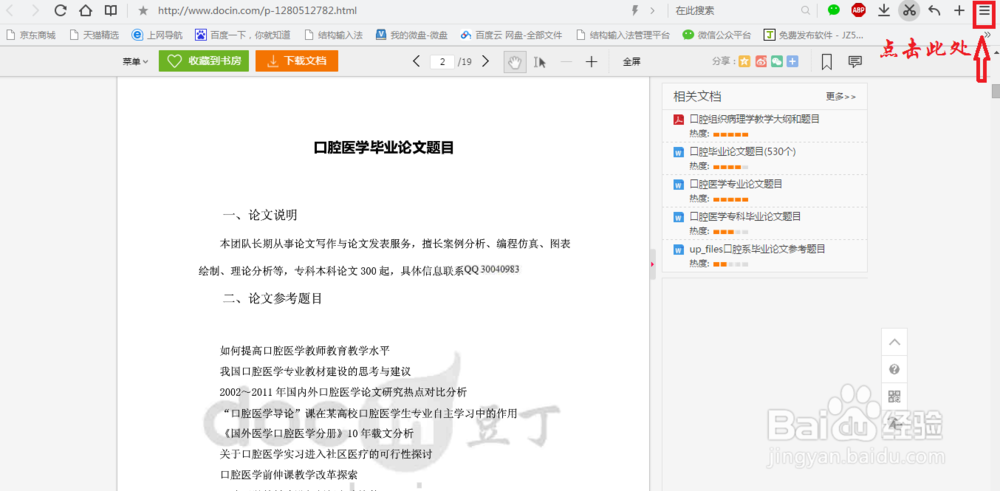Open the WeChat extension icon

(x=834, y=10)
